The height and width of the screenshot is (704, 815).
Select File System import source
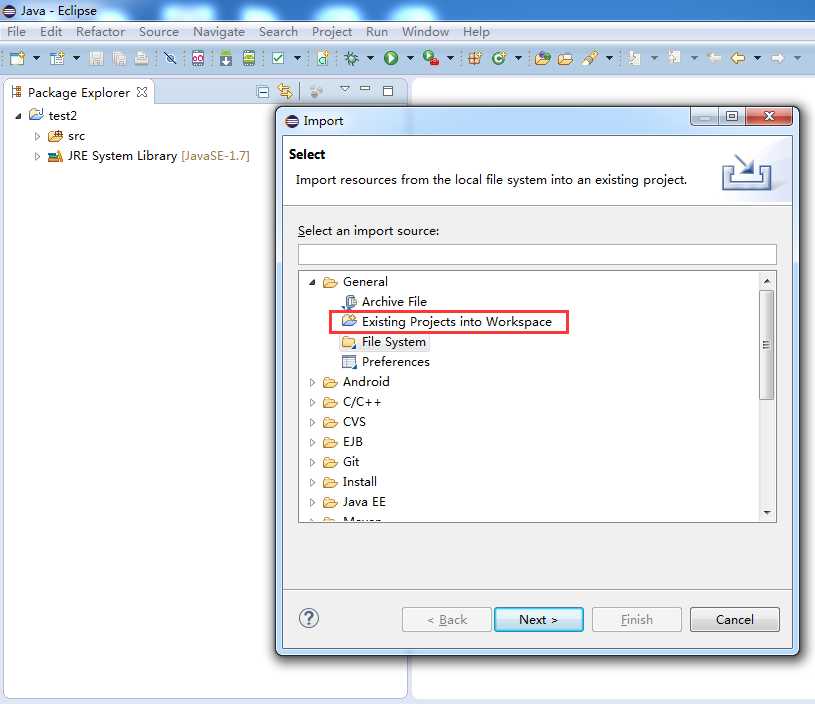click(393, 342)
